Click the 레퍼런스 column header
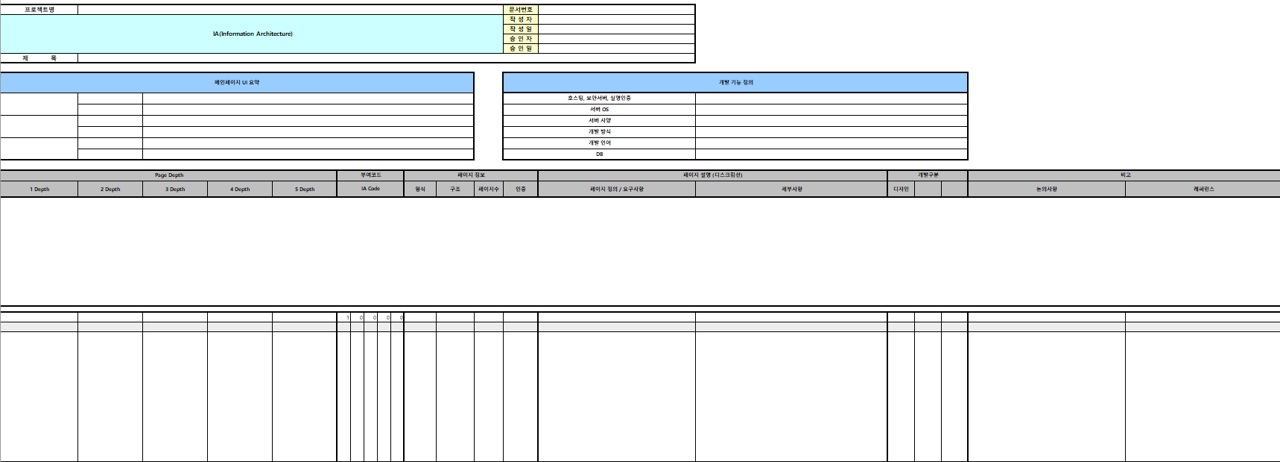Image resolution: width=1280 pixels, height=462 pixels. click(1202, 188)
